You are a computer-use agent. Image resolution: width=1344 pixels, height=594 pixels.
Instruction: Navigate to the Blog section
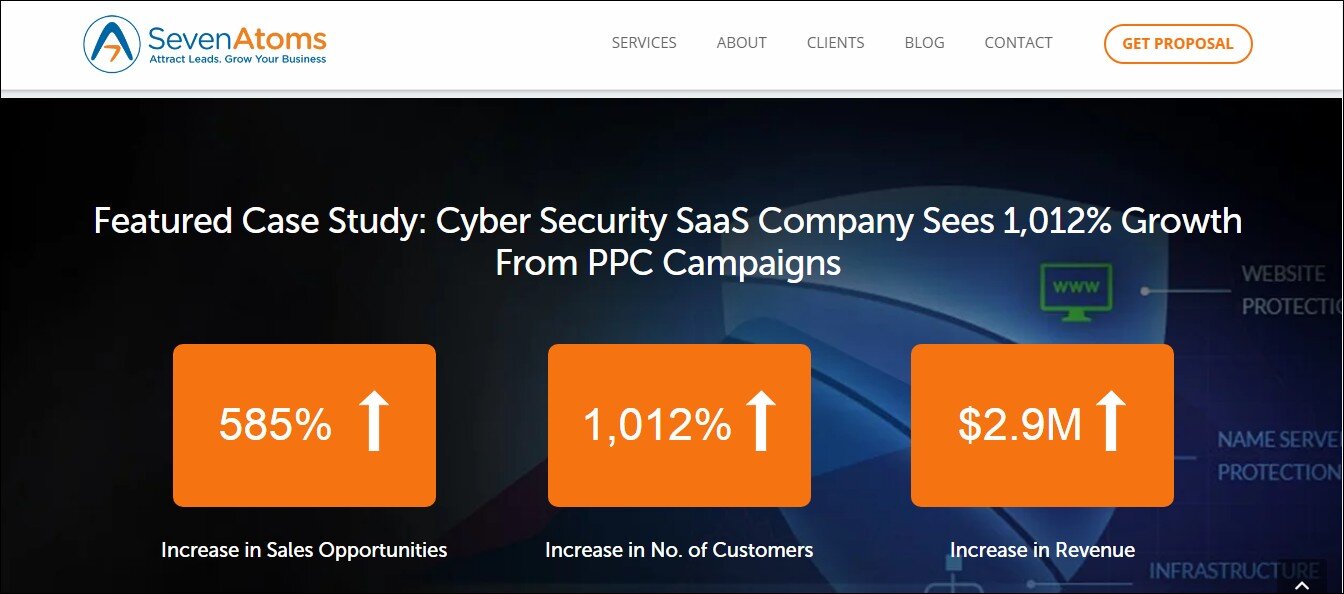pyautogui.click(x=924, y=43)
